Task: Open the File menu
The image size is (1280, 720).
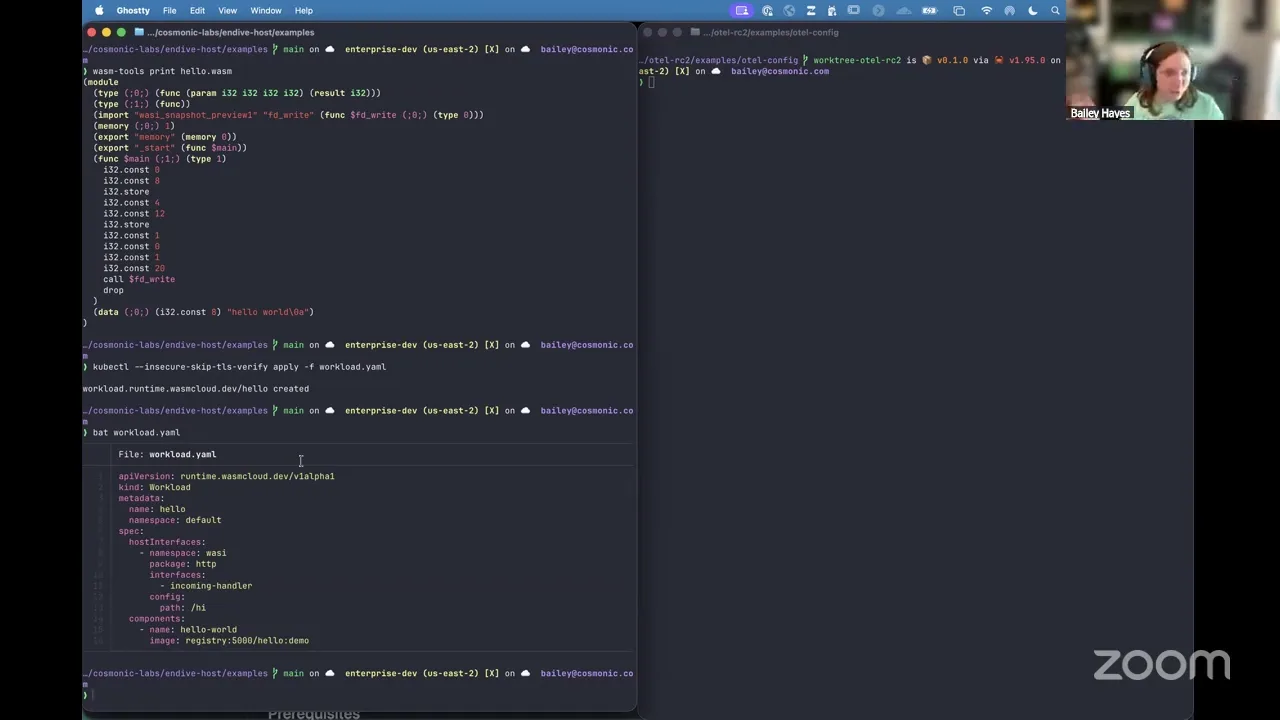Action: coord(170,10)
